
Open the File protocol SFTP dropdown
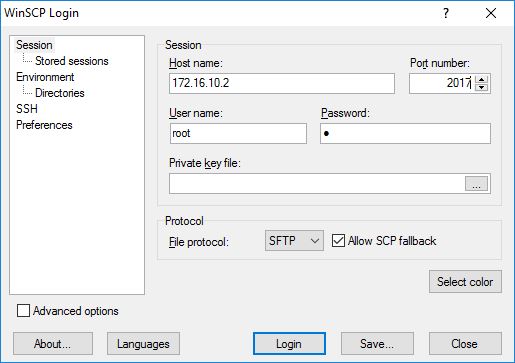pos(294,240)
